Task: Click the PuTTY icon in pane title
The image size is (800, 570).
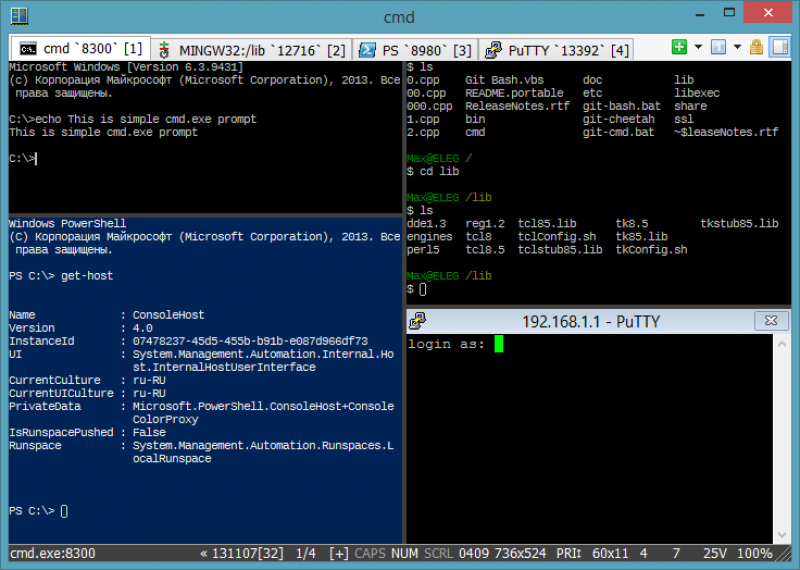Action: coord(417,321)
